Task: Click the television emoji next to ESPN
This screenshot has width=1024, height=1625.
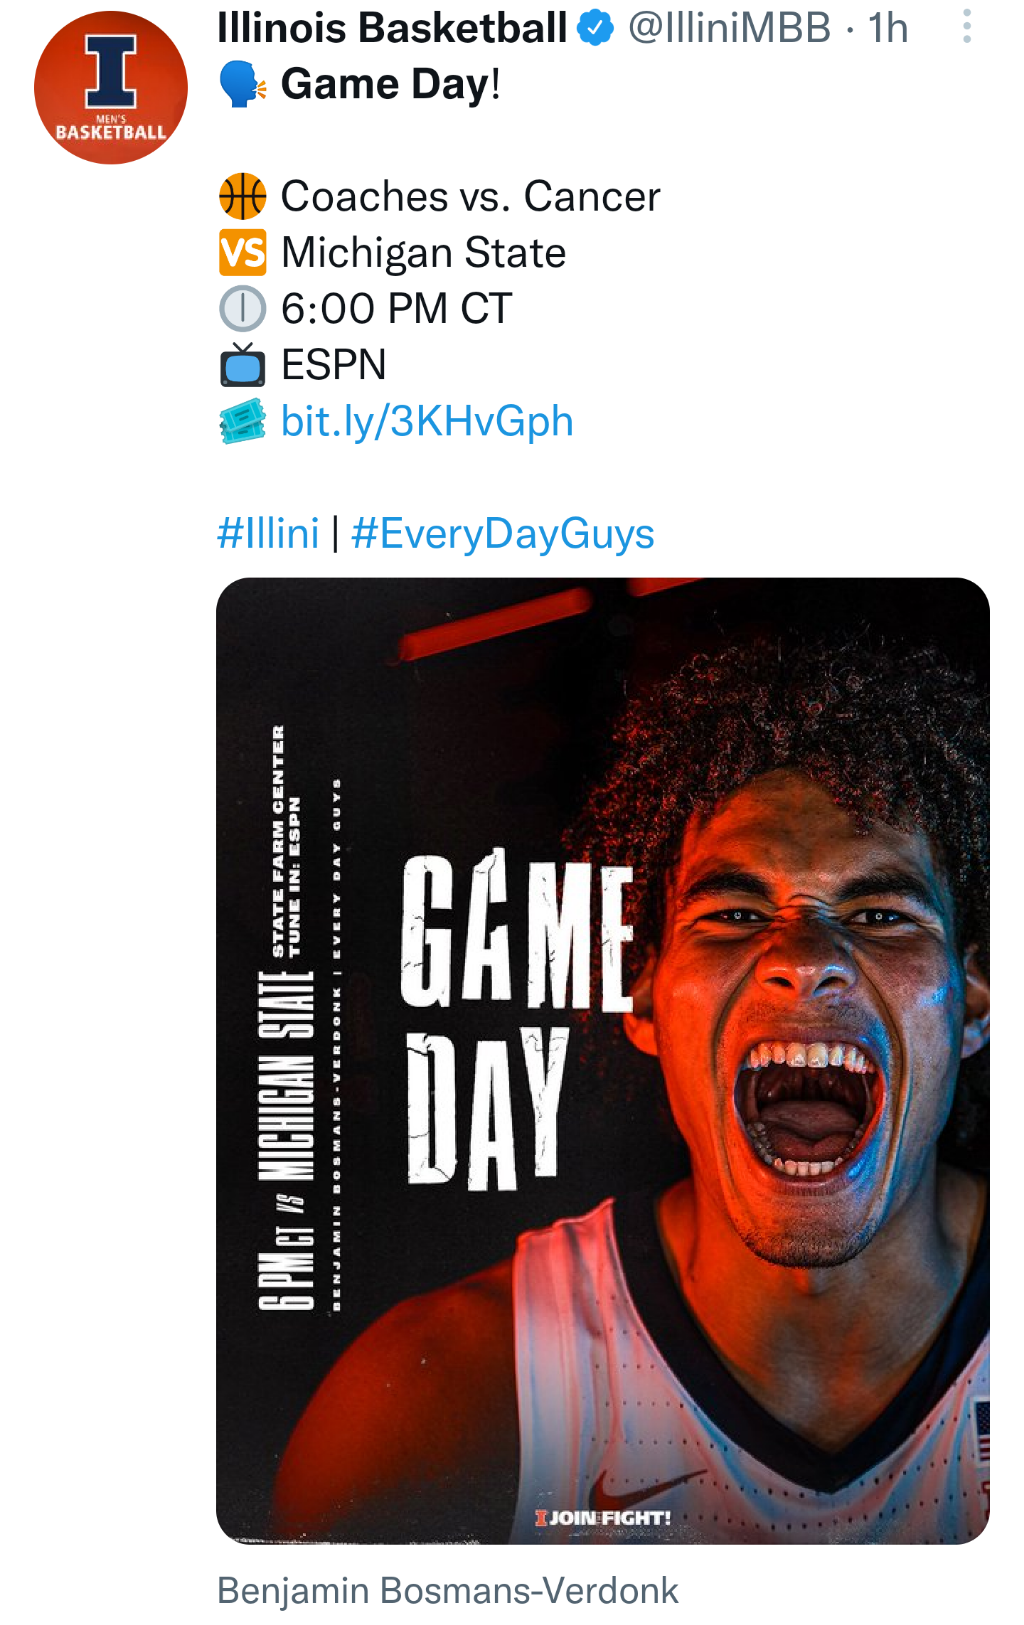Action: click(242, 365)
